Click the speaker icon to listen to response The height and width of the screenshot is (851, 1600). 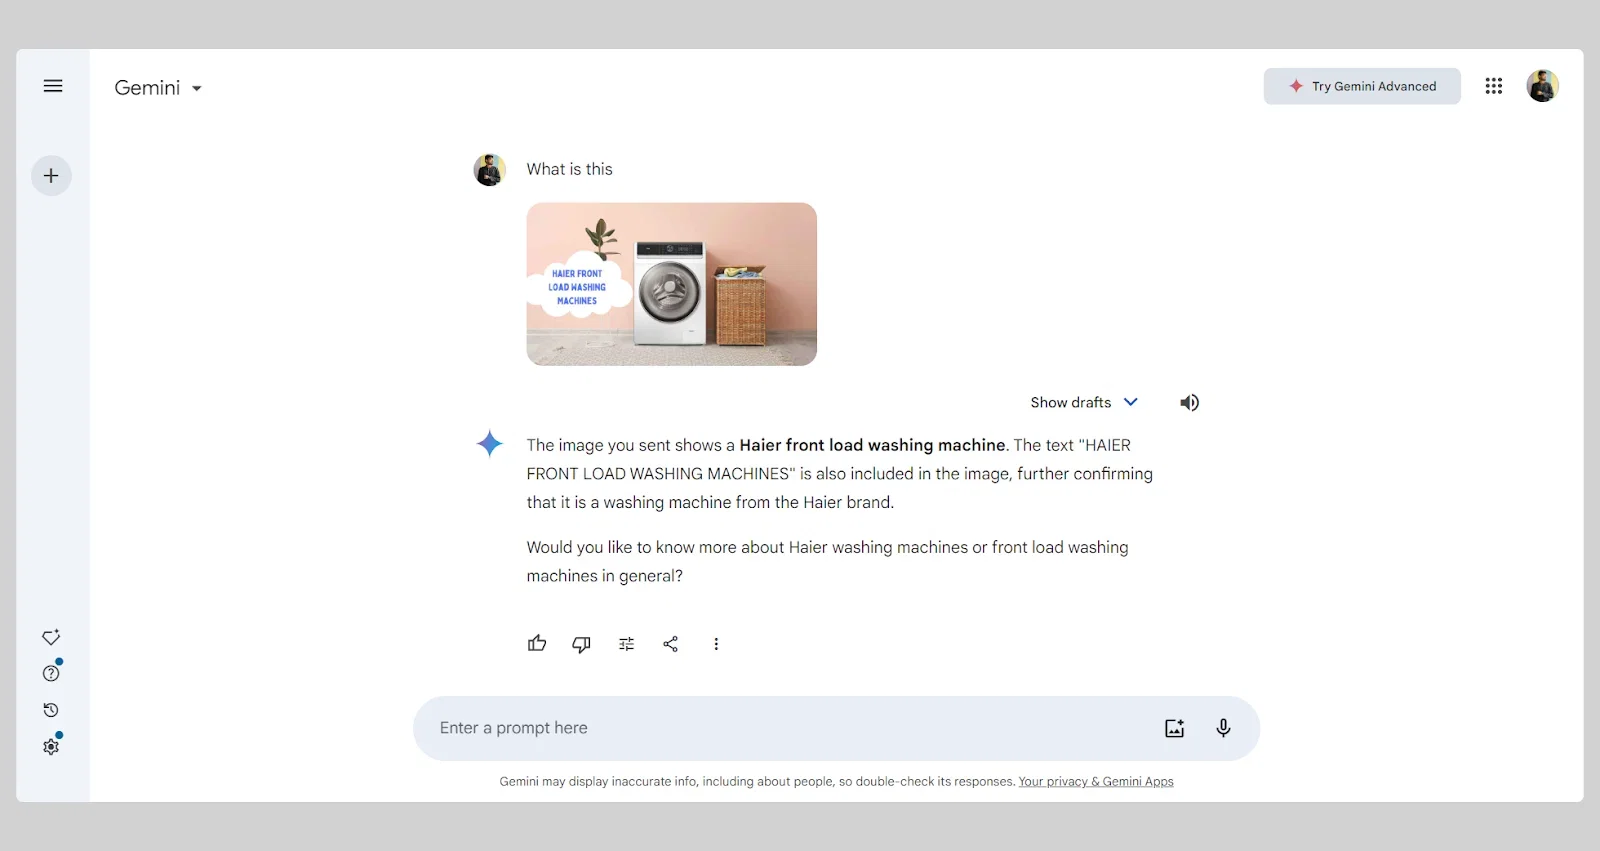coord(1189,402)
